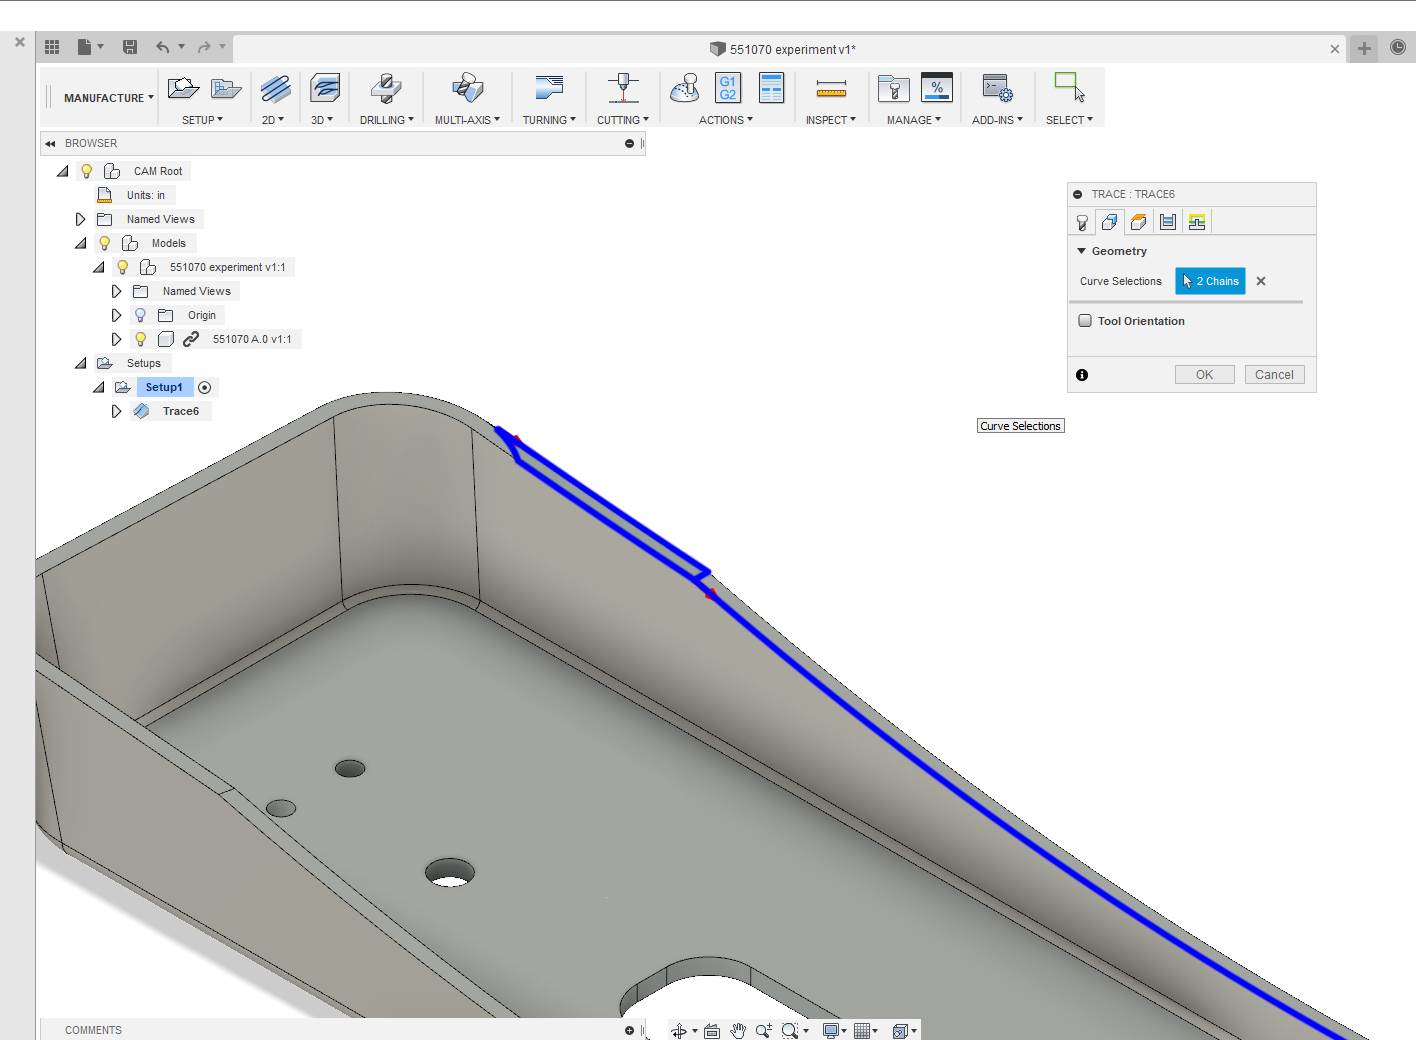Collapse the Setups tree node
Image resolution: width=1416 pixels, height=1040 pixels.
[x=81, y=363]
